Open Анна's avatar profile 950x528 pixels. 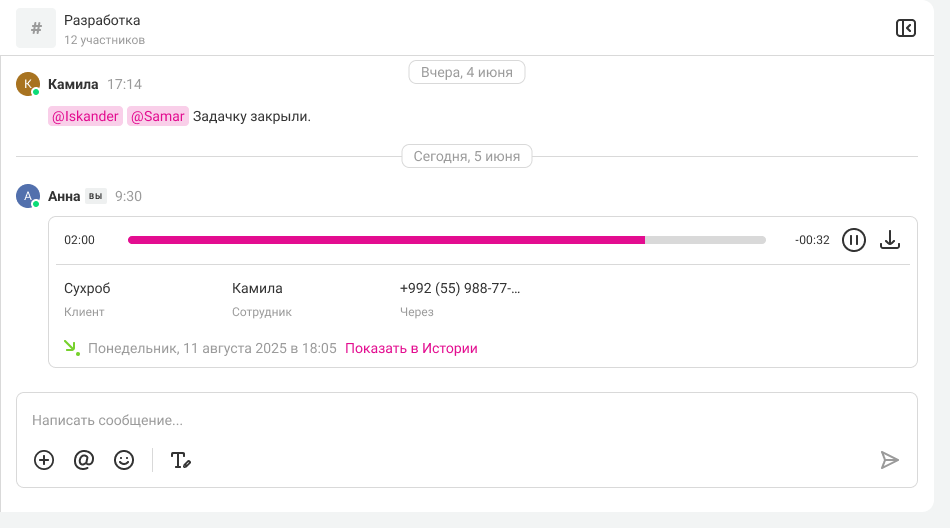point(28,196)
